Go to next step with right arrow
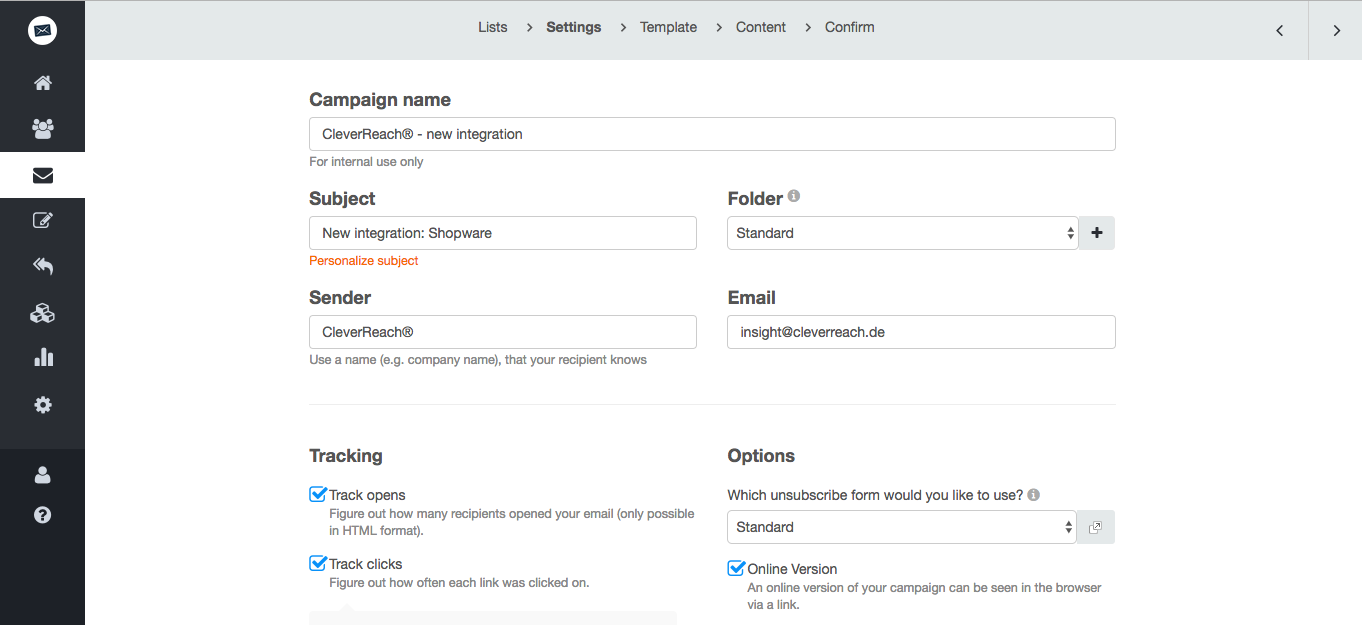The height and width of the screenshot is (625, 1362). (x=1336, y=31)
